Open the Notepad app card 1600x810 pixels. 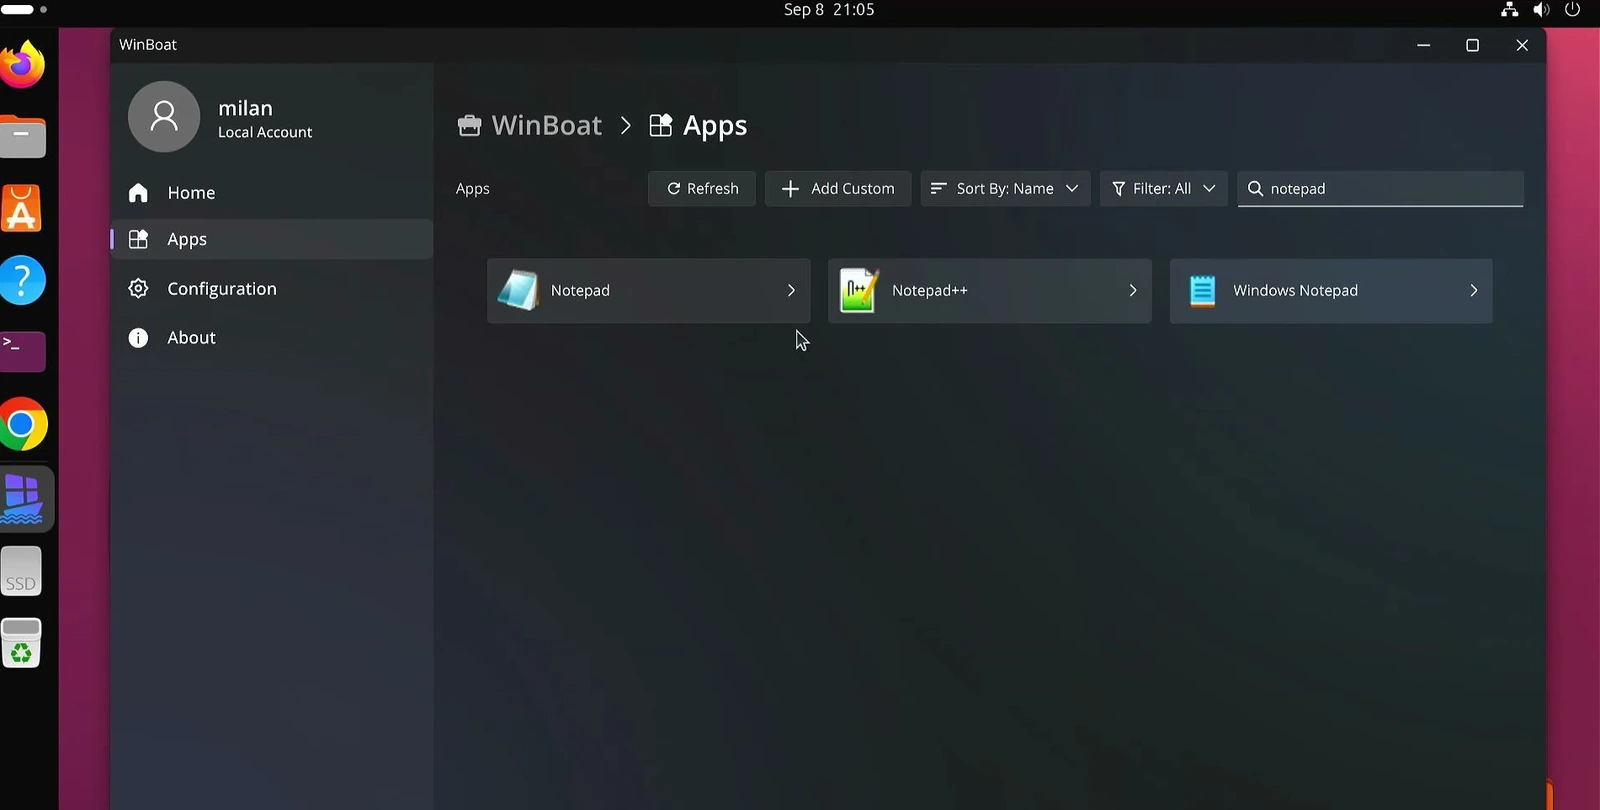[648, 291]
